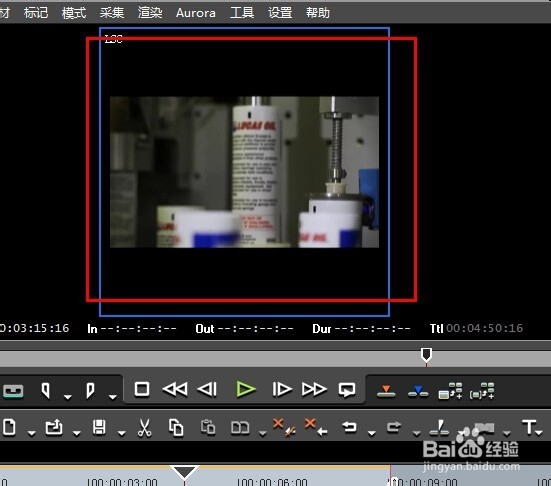
Task: Open the 采集 menu
Action: coord(112,13)
